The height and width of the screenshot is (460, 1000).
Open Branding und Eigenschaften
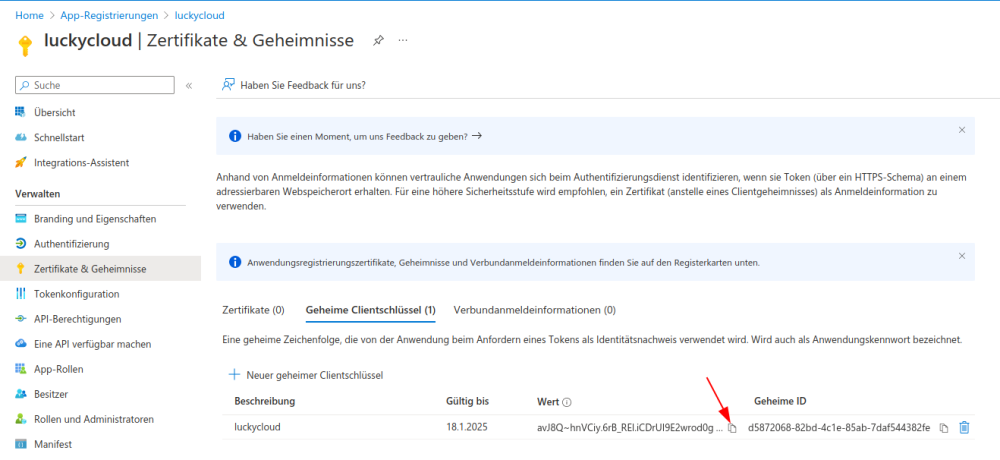(95, 219)
